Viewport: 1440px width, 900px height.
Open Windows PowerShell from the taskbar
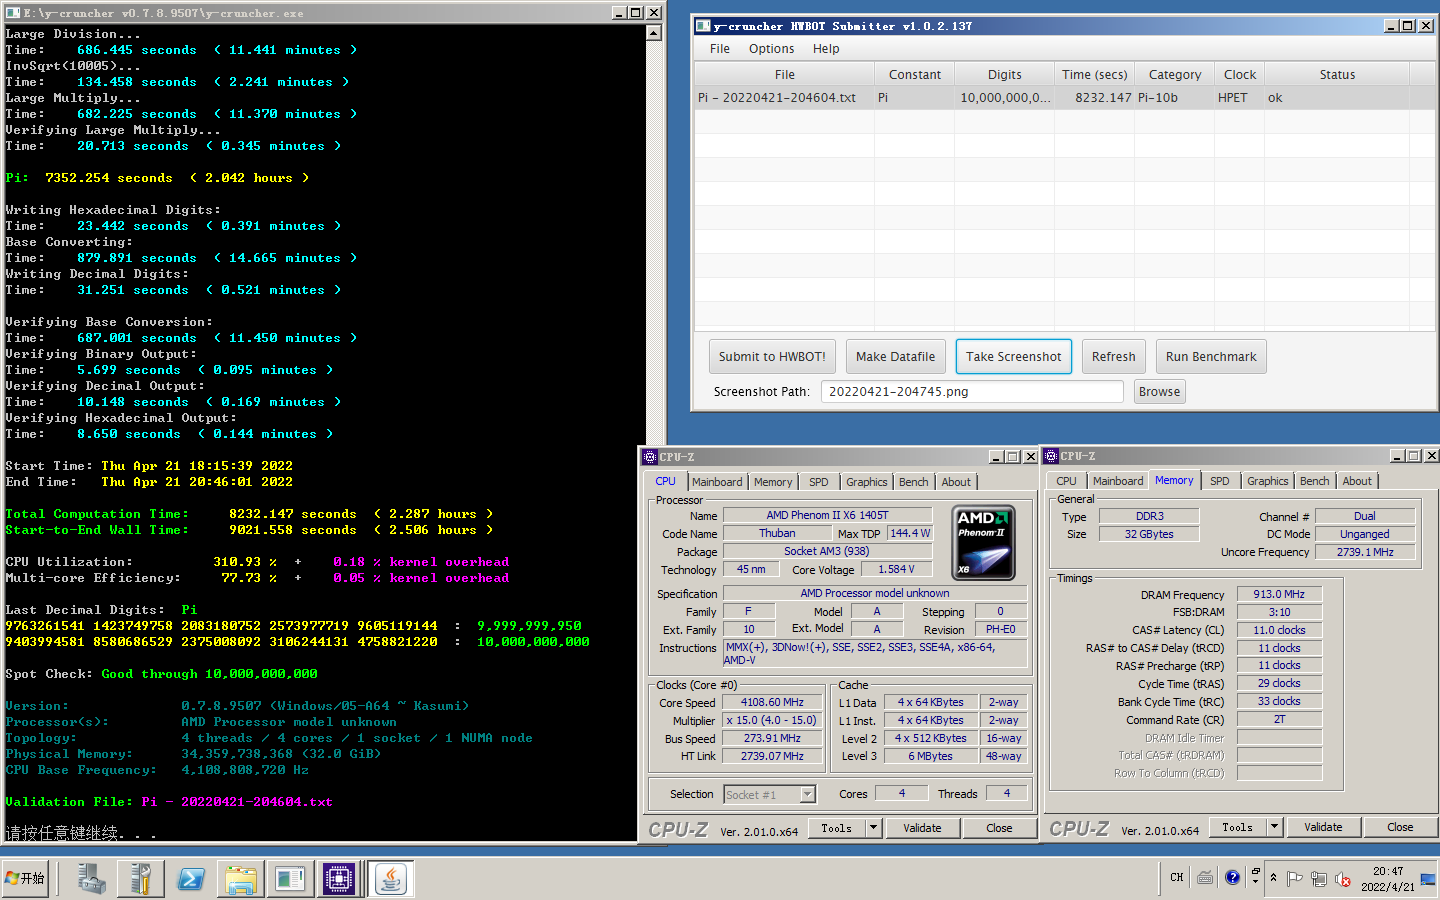point(191,879)
